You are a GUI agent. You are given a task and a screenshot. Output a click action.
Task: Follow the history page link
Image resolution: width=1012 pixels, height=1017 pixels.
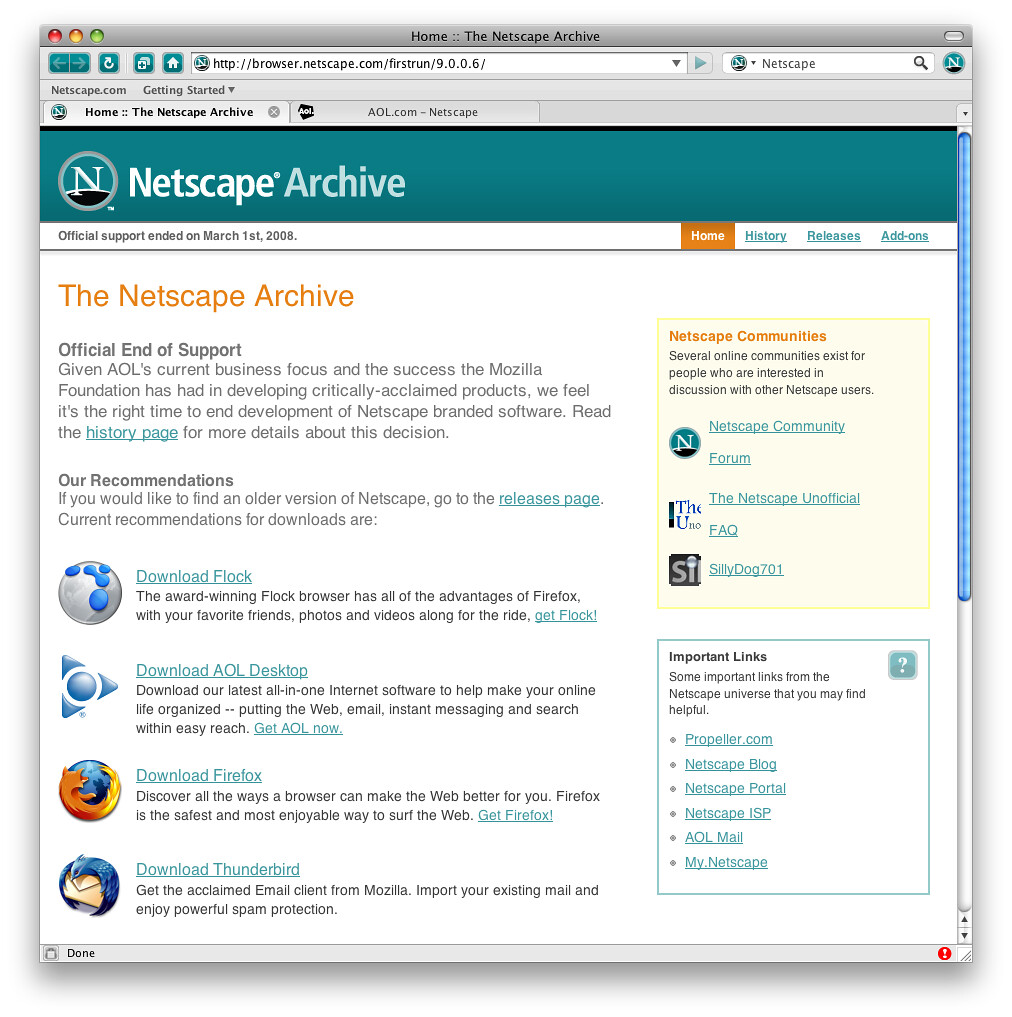click(x=131, y=432)
